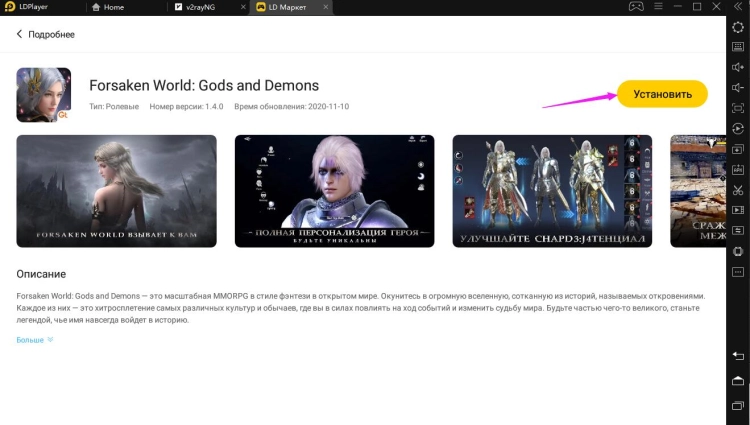Tap the Android back button in sidebar

tap(738, 356)
